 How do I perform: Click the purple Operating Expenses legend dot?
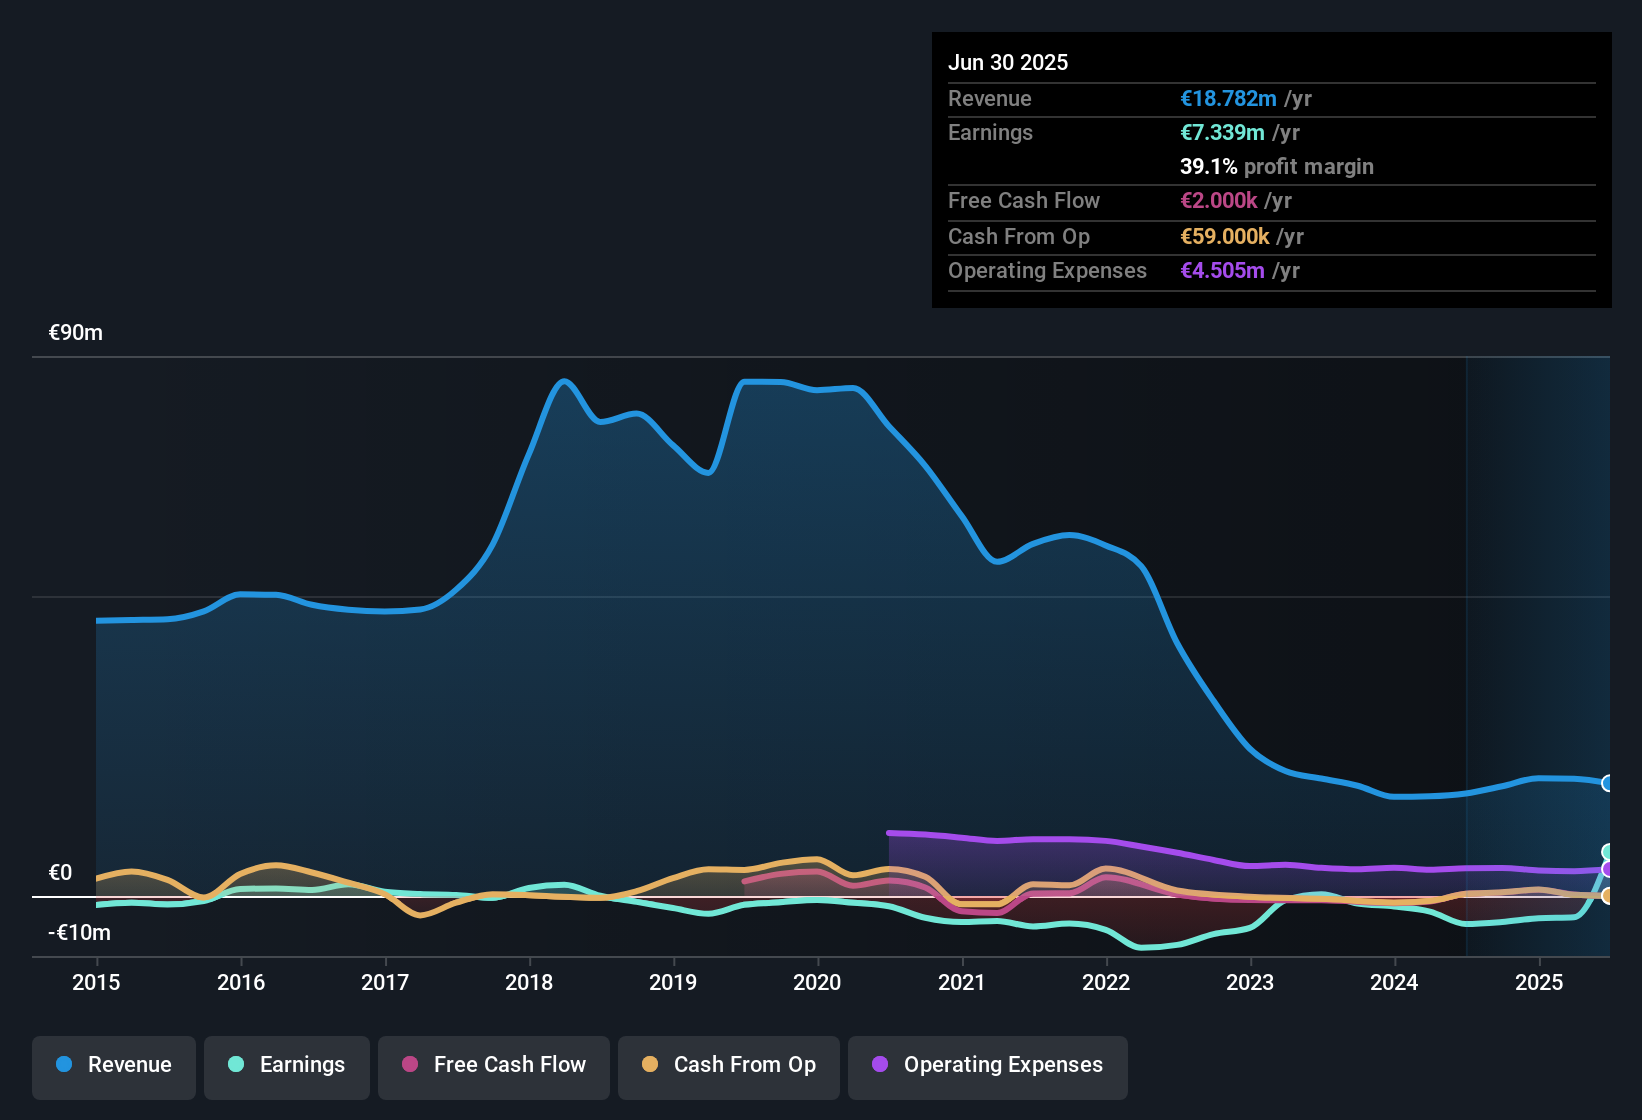[x=879, y=1066]
